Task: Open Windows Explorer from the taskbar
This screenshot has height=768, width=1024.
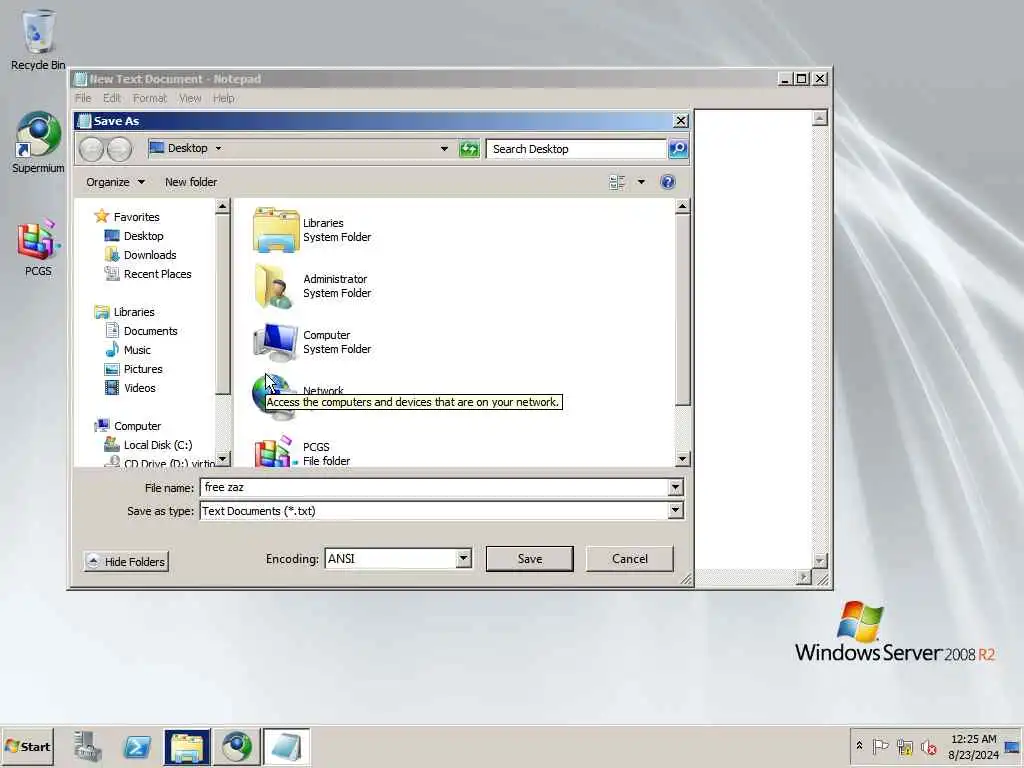Action: coord(187,746)
